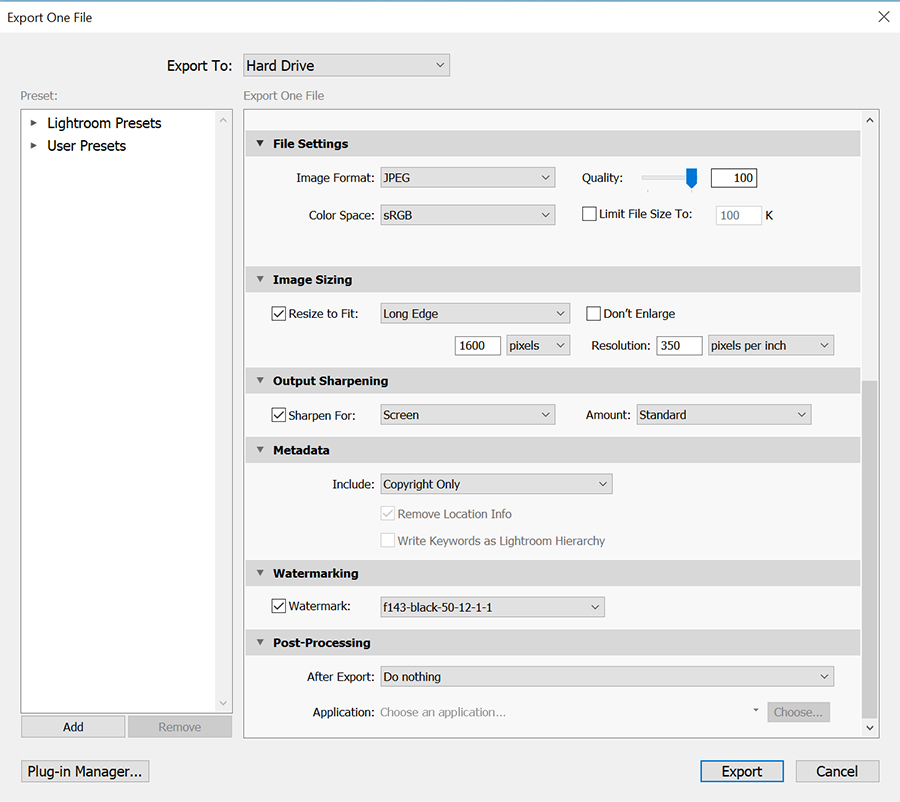Screen dimensions: 900x802
Task: Open the Export To Hard Drive dropdown
Action: tap(346, 66)
